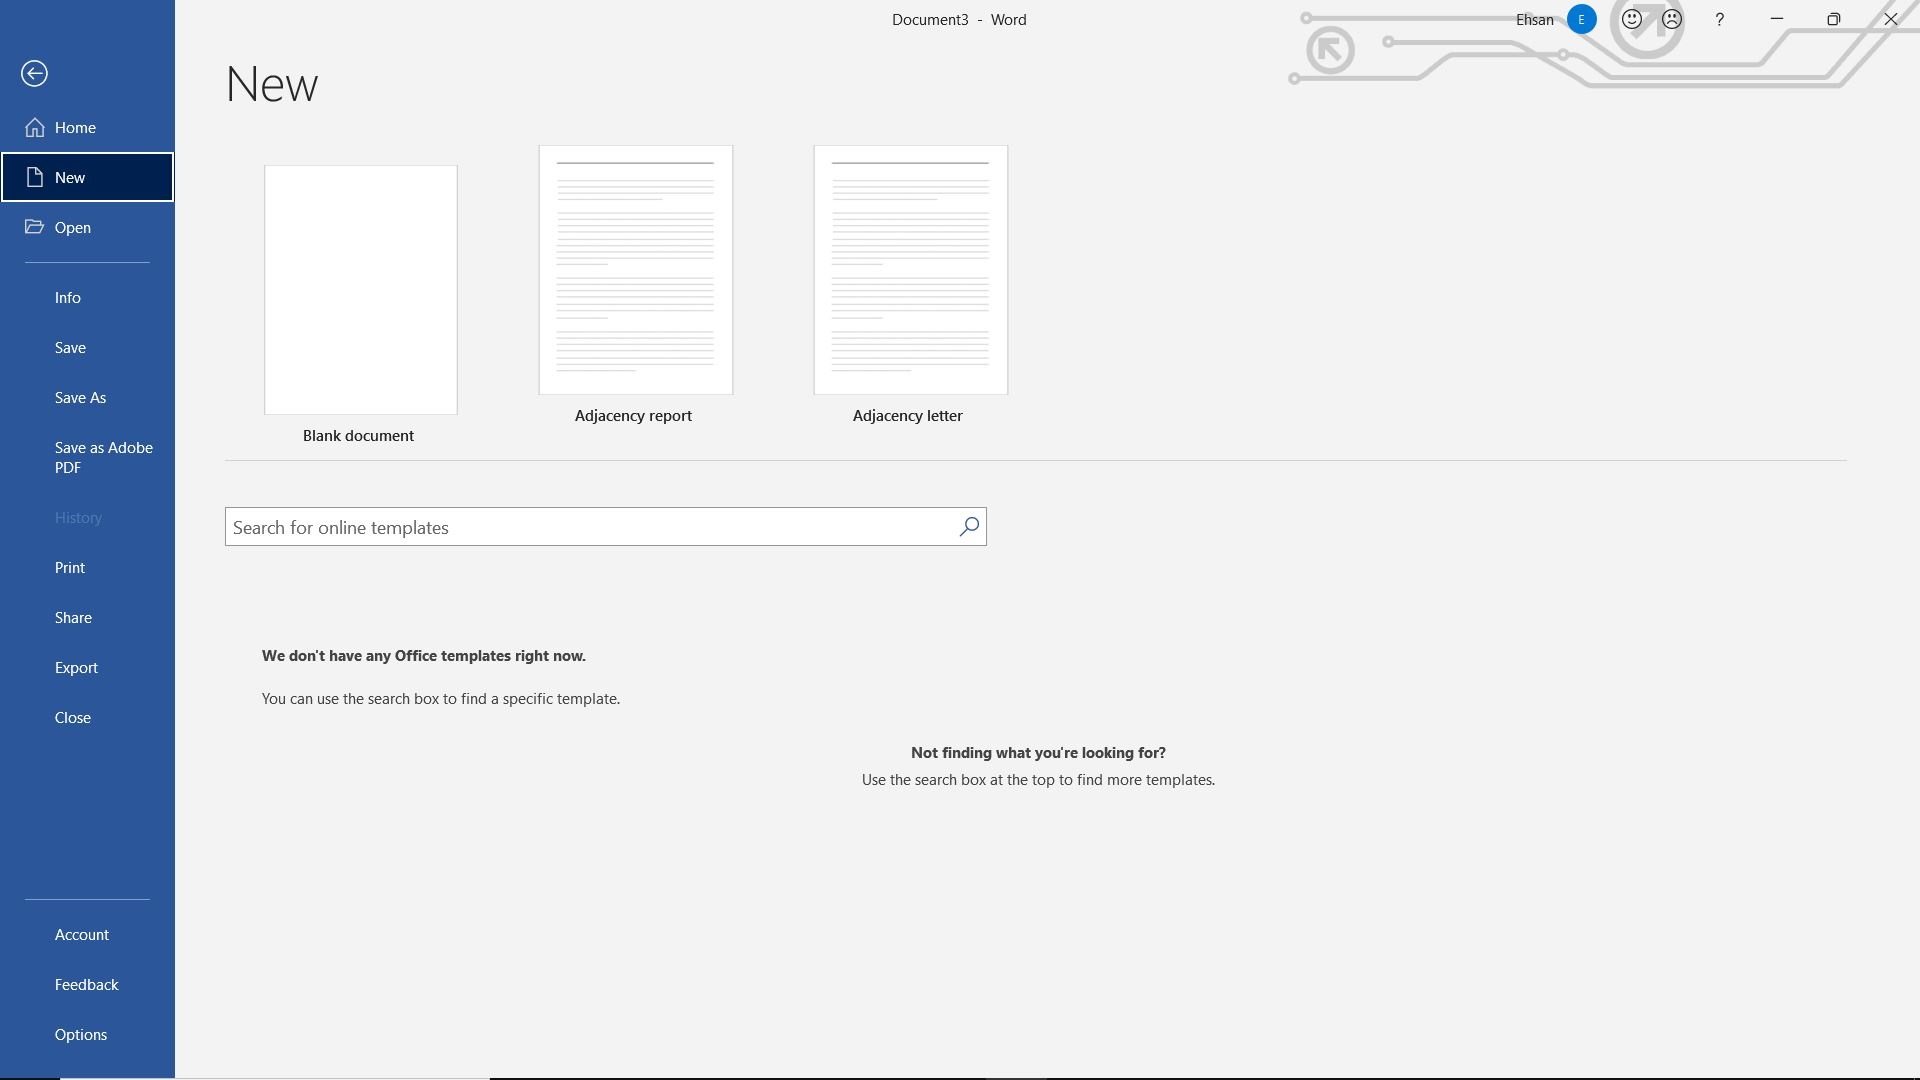
Task: Open Word Options
Action: [x=81, y=1035]
